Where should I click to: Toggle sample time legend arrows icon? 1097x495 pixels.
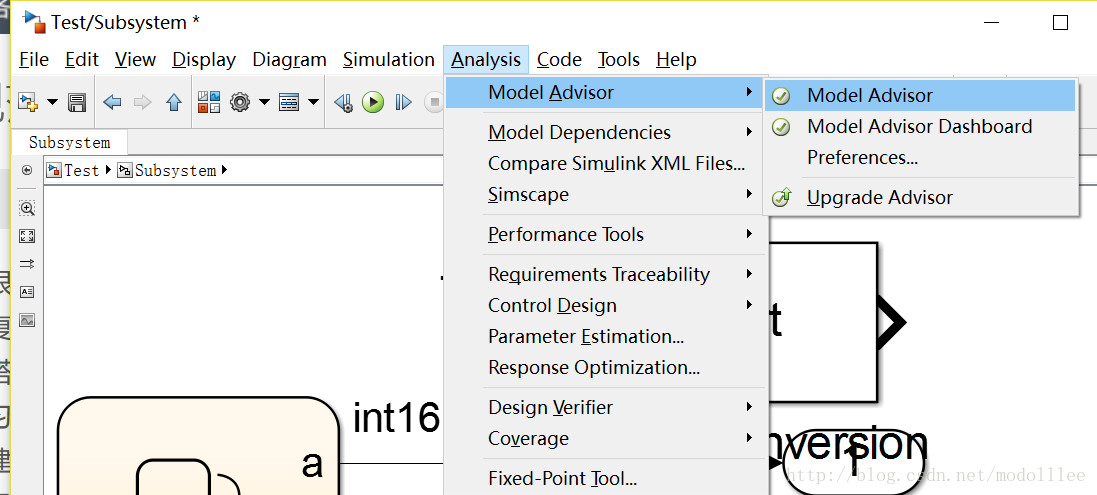pyautogui.click(x=27, y=264)
